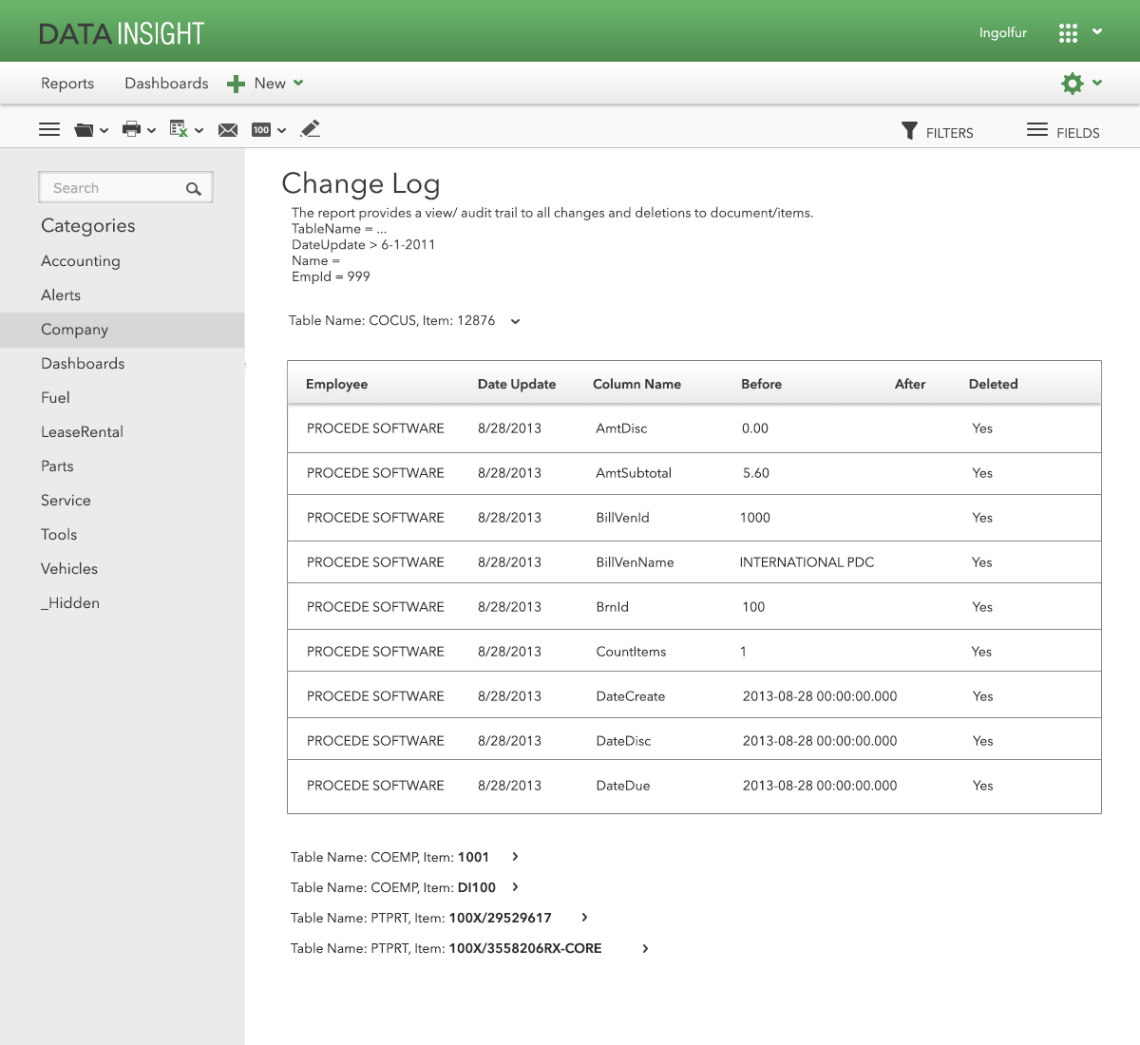Select the Accounting category
The height and width of the screenshot is (1045, 1140).
point(81,261)
